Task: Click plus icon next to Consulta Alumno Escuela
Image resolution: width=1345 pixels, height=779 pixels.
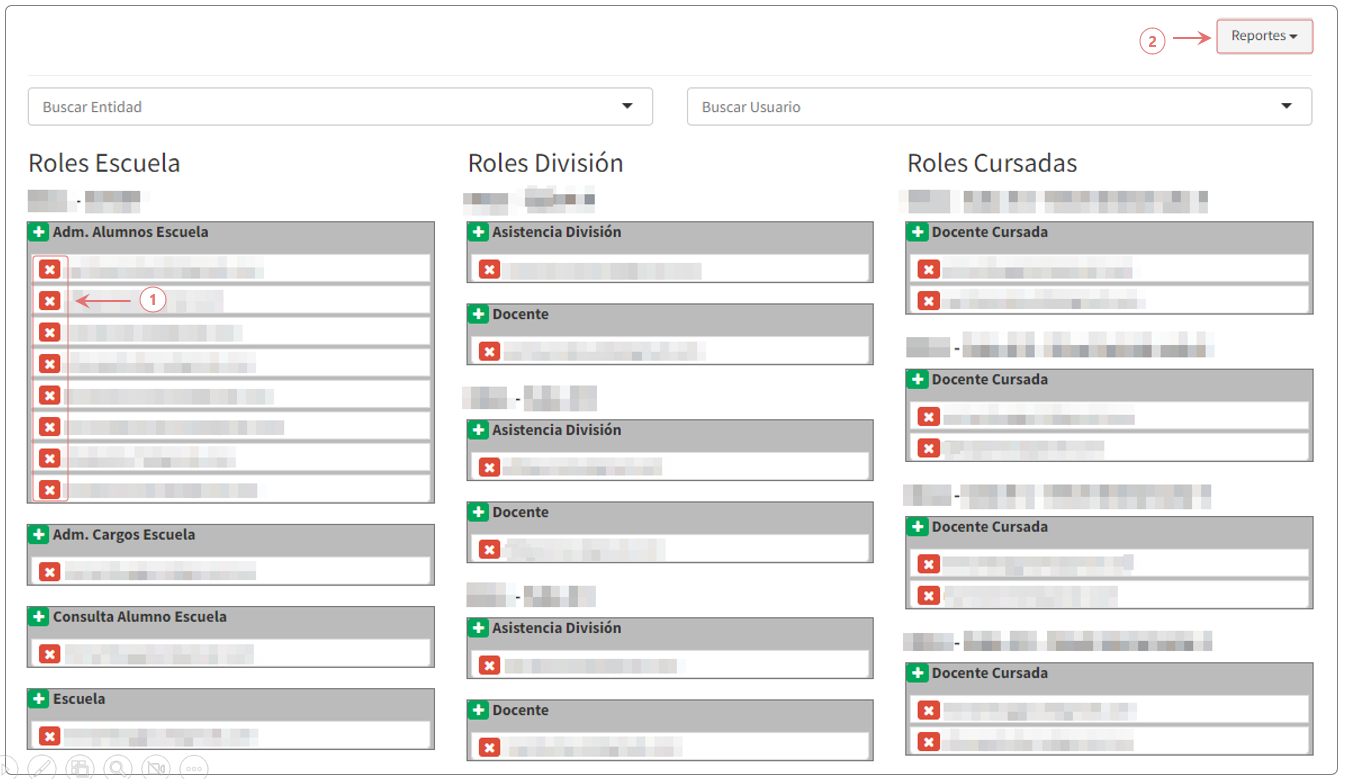Action: (38, 617)
